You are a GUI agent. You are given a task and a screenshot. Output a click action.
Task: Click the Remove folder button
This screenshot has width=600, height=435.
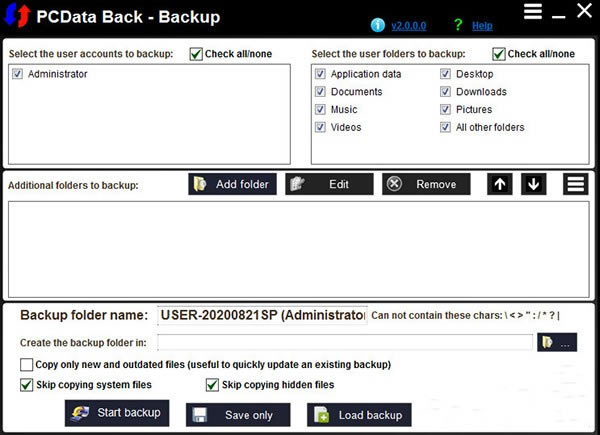coord(426,184)
